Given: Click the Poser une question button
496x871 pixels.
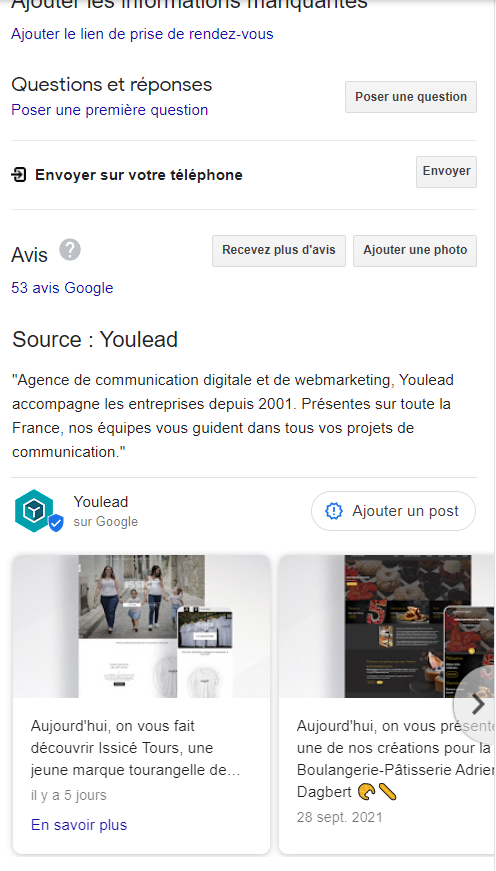Looking at the screenshot, I should [x=411, y=97].
